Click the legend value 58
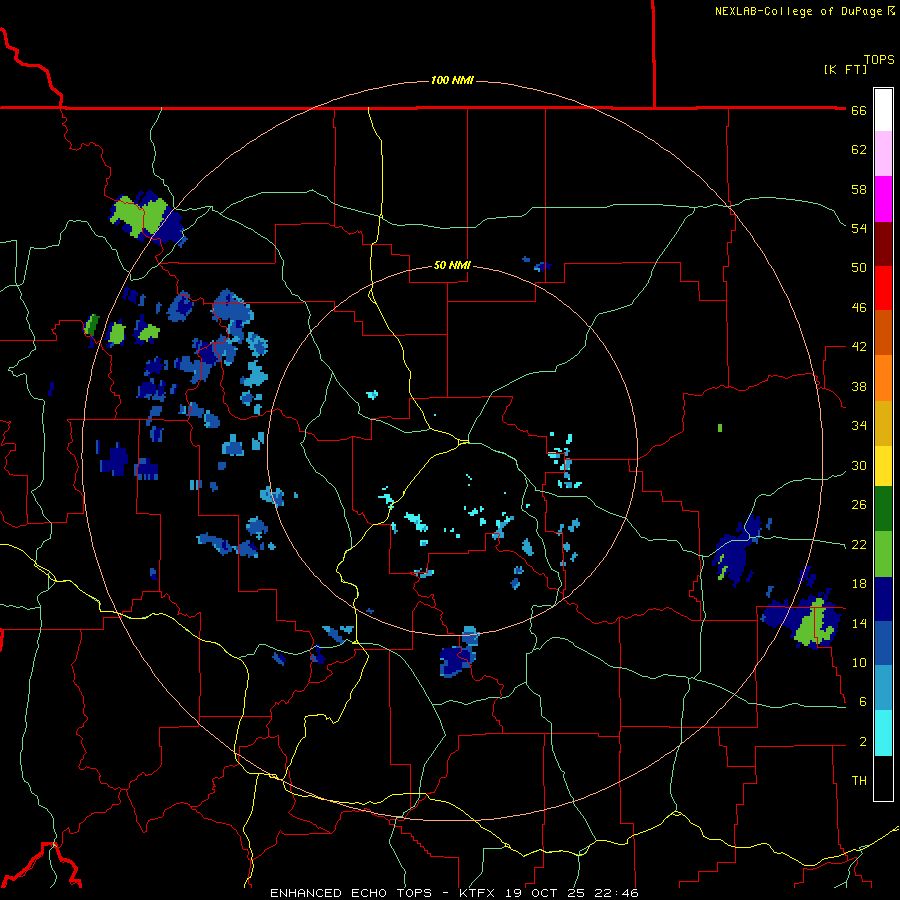The image size is (900, 900). pyautogui.click(x=859, y=189)
